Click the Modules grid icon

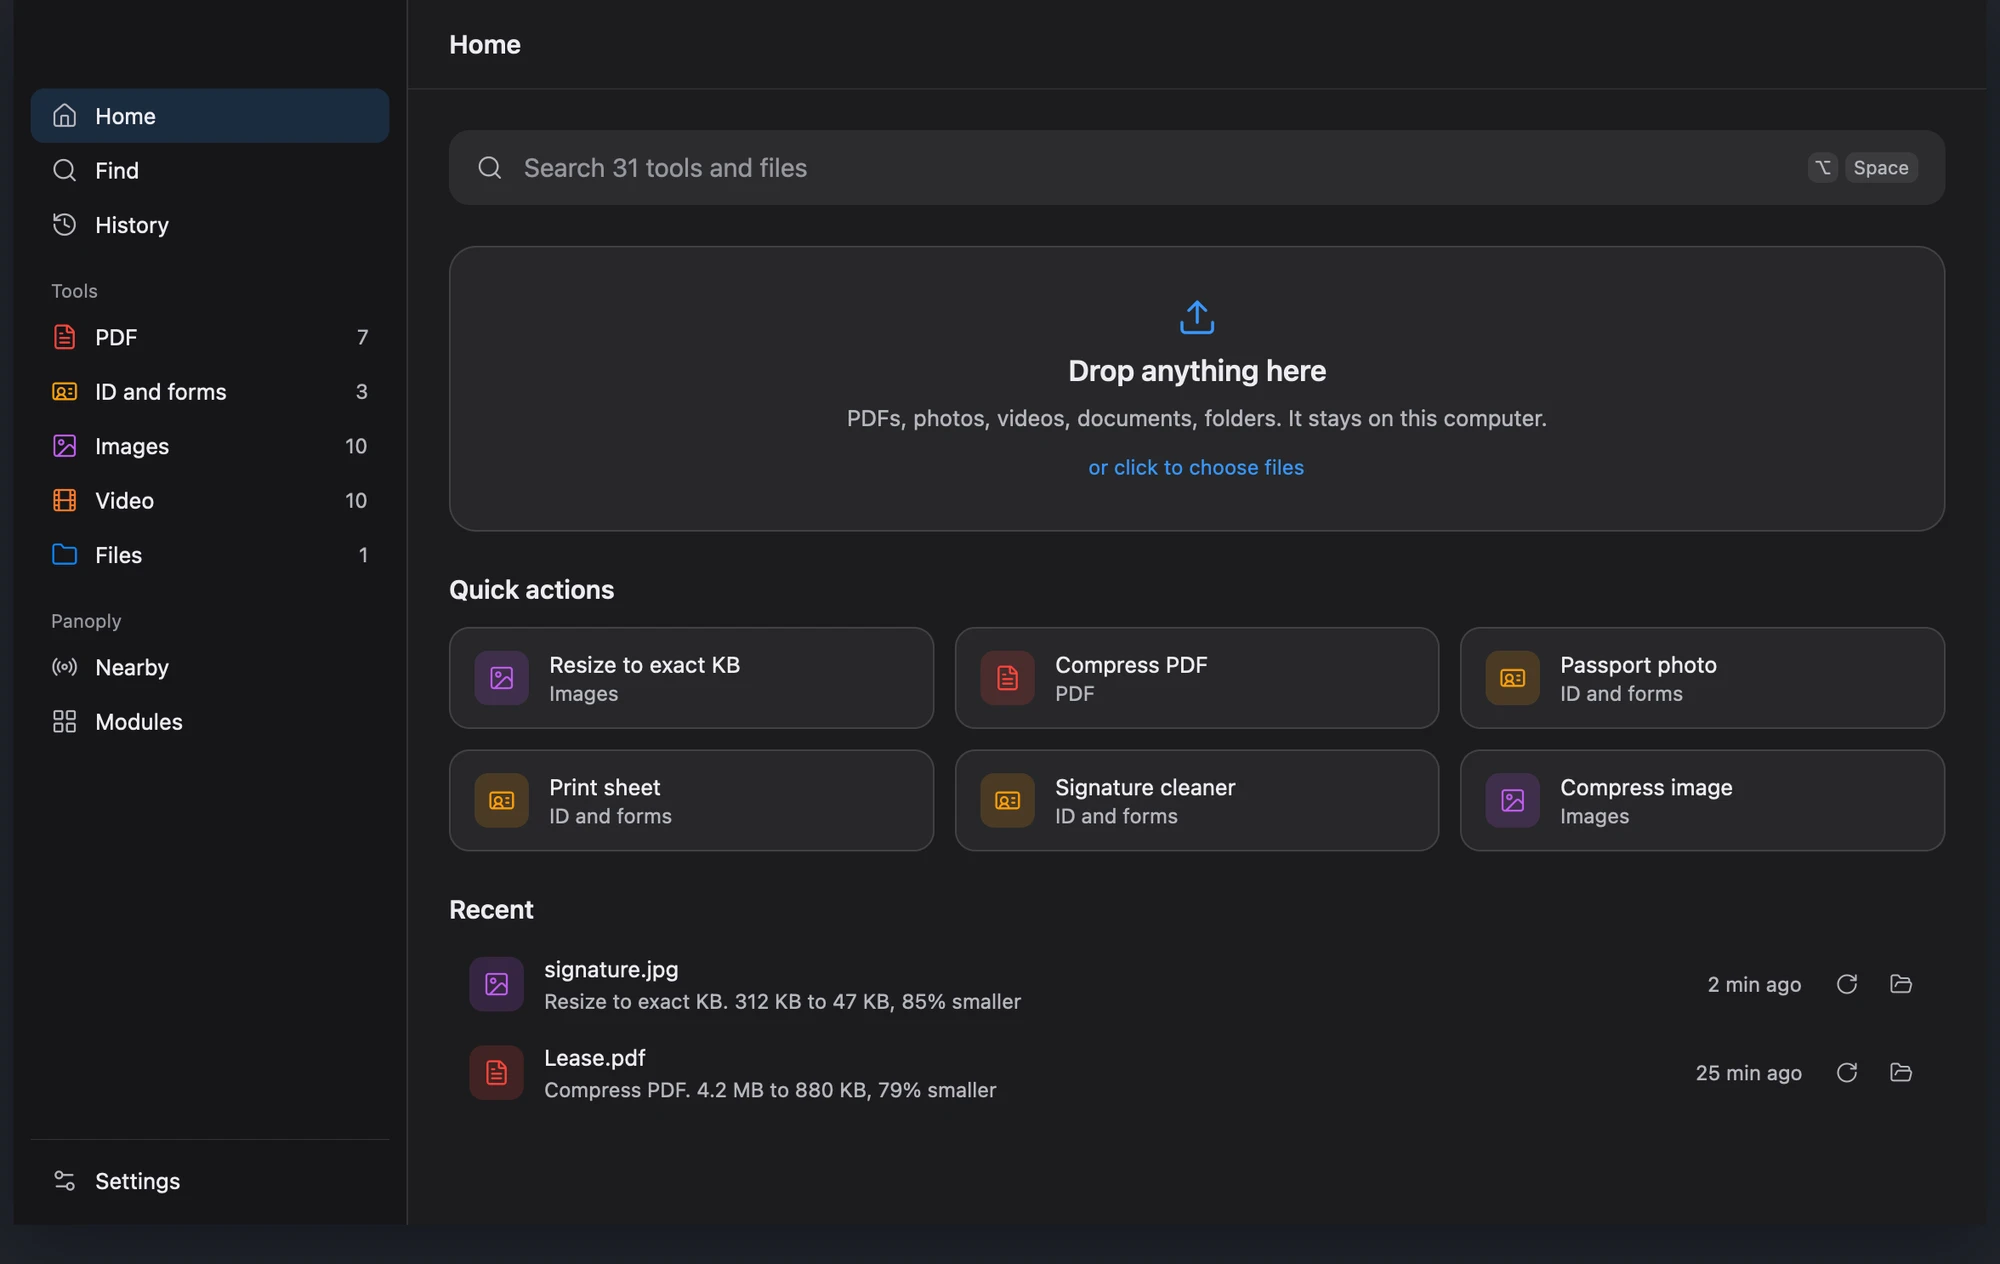64,722
